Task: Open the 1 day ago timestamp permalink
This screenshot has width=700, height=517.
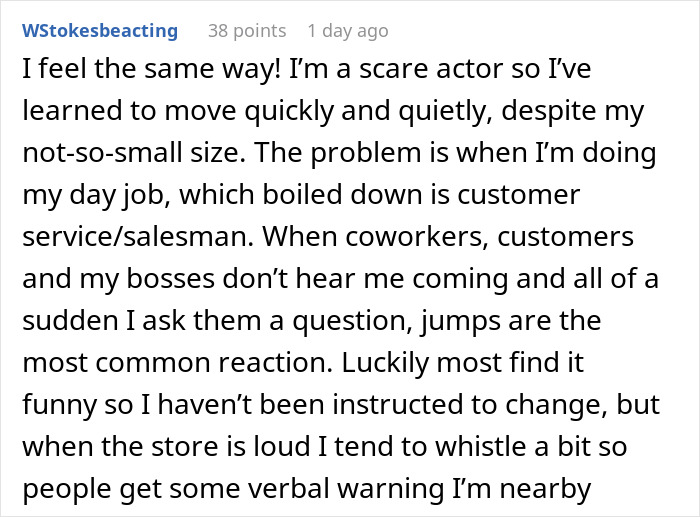Action: [x=348, y=31]
